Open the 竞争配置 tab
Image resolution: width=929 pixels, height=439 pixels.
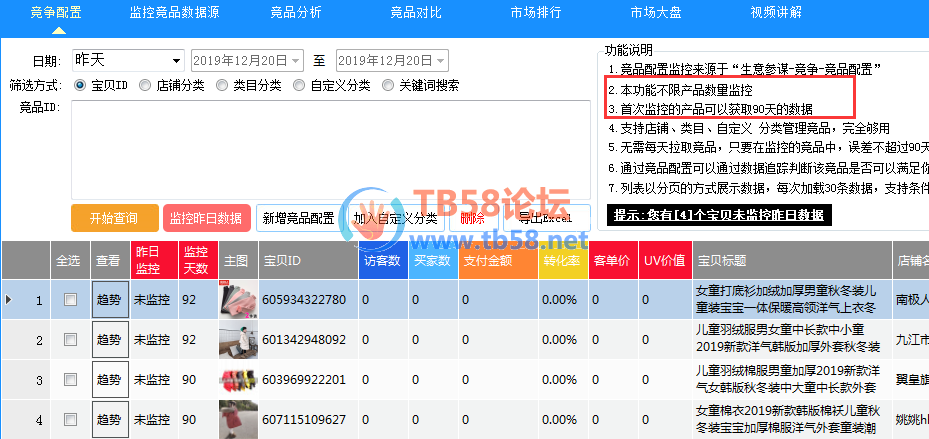[x=56, y=13]
